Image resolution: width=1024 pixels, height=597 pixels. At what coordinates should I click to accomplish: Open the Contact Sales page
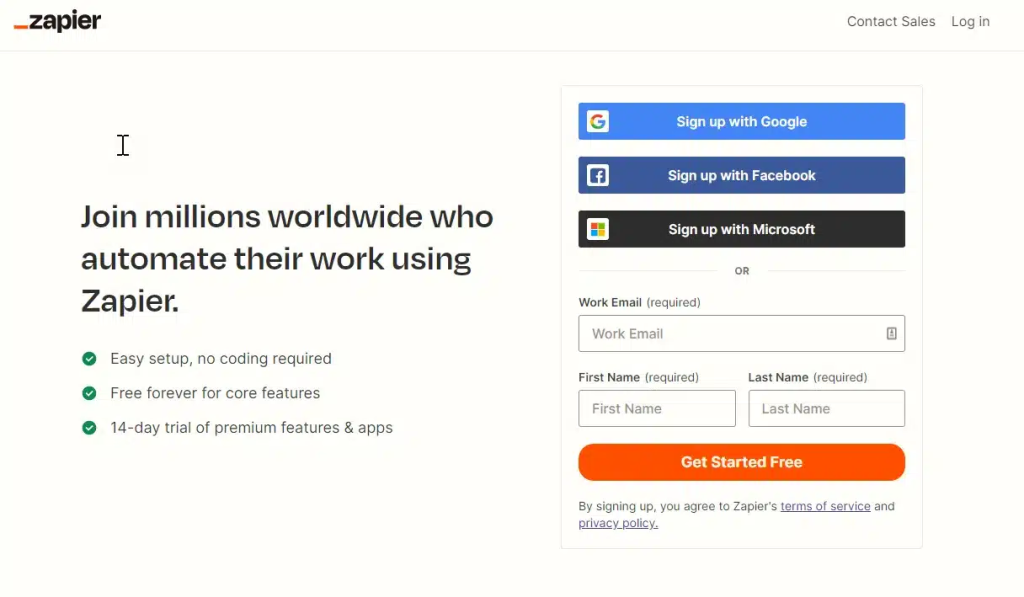891,22
